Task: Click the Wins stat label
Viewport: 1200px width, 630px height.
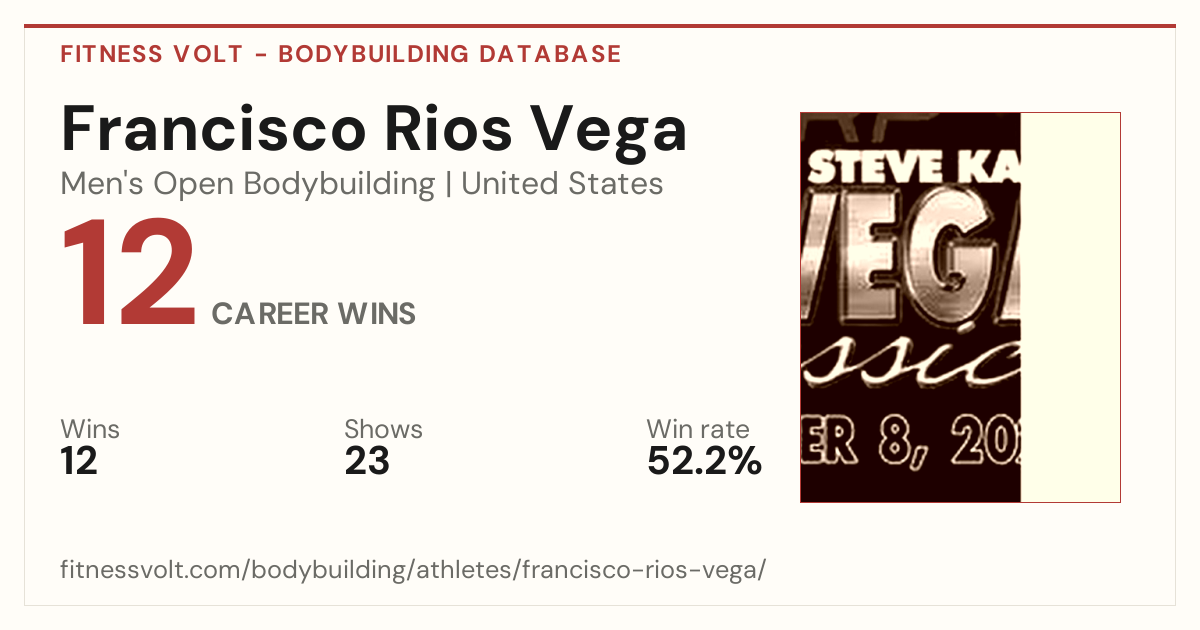Action: [x=90, y=430]
